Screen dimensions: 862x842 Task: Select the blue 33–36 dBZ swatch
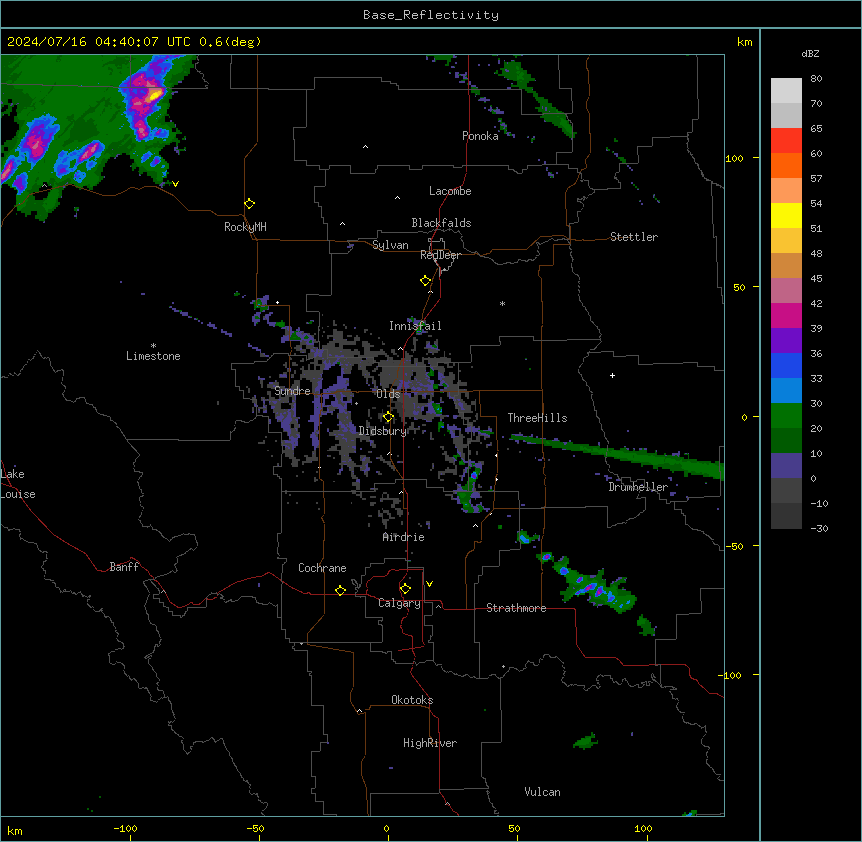click(x=786, y=365)
